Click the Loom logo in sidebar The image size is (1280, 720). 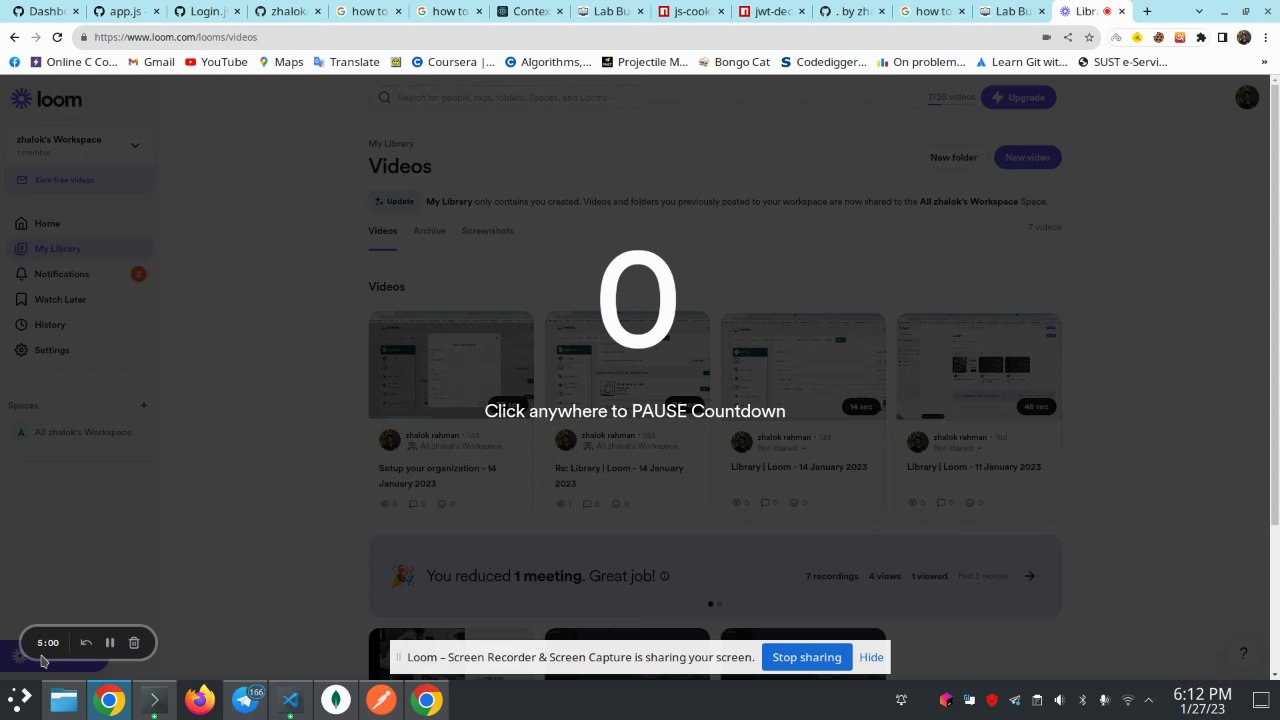tap(46, 99)
